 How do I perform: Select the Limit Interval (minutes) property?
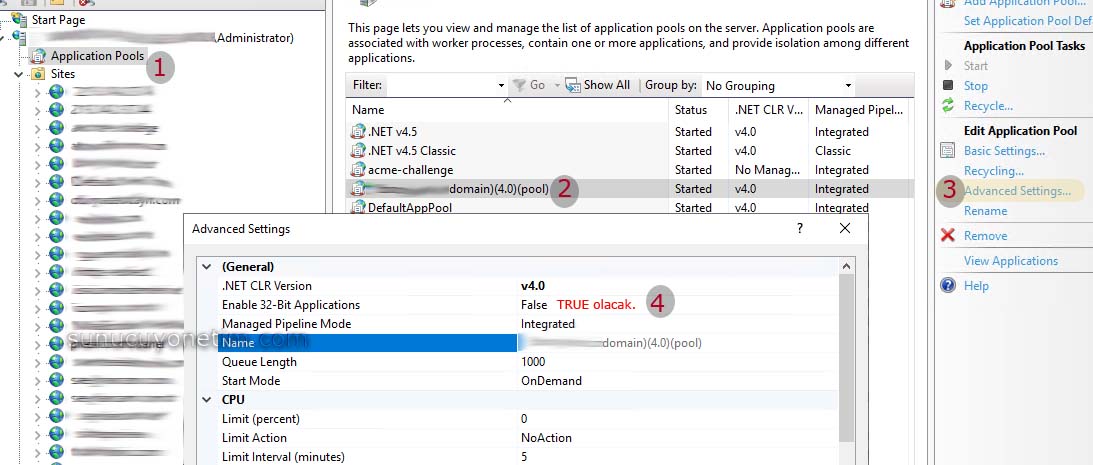tap(527, 457)
